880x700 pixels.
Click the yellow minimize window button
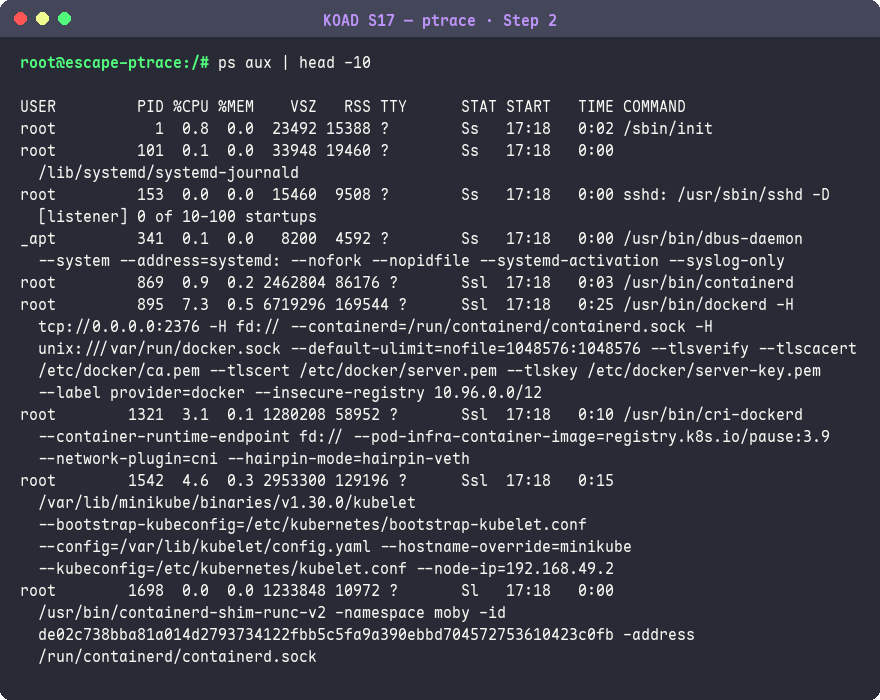pyautogui.click(x=43, y=19)
